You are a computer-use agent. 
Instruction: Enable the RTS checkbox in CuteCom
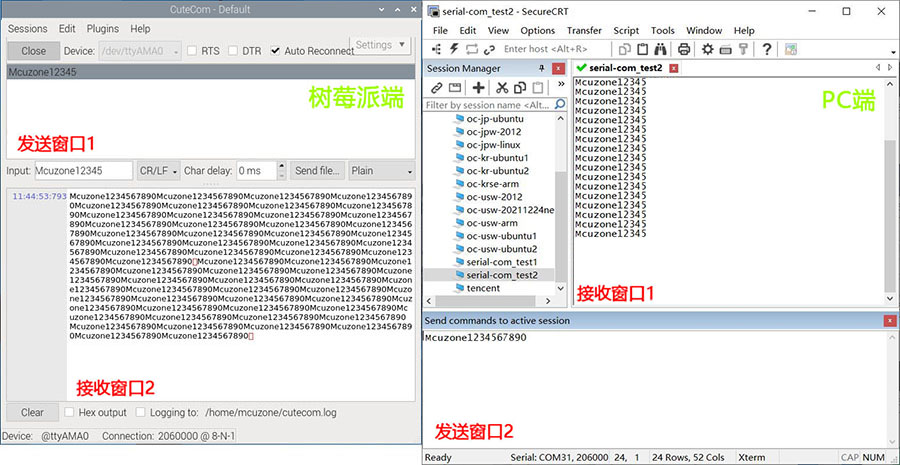[192, 51]
